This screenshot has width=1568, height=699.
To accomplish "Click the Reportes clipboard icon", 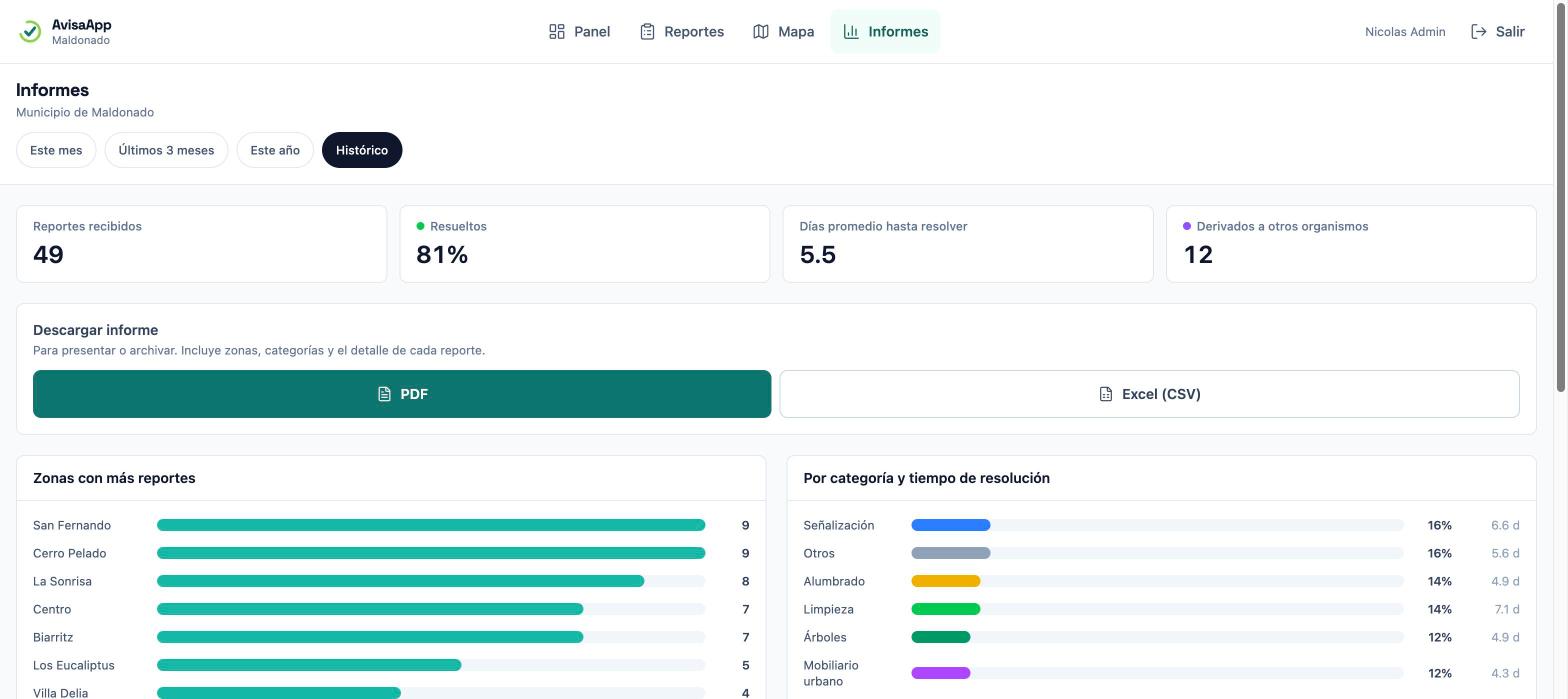I will pos(647,32).
